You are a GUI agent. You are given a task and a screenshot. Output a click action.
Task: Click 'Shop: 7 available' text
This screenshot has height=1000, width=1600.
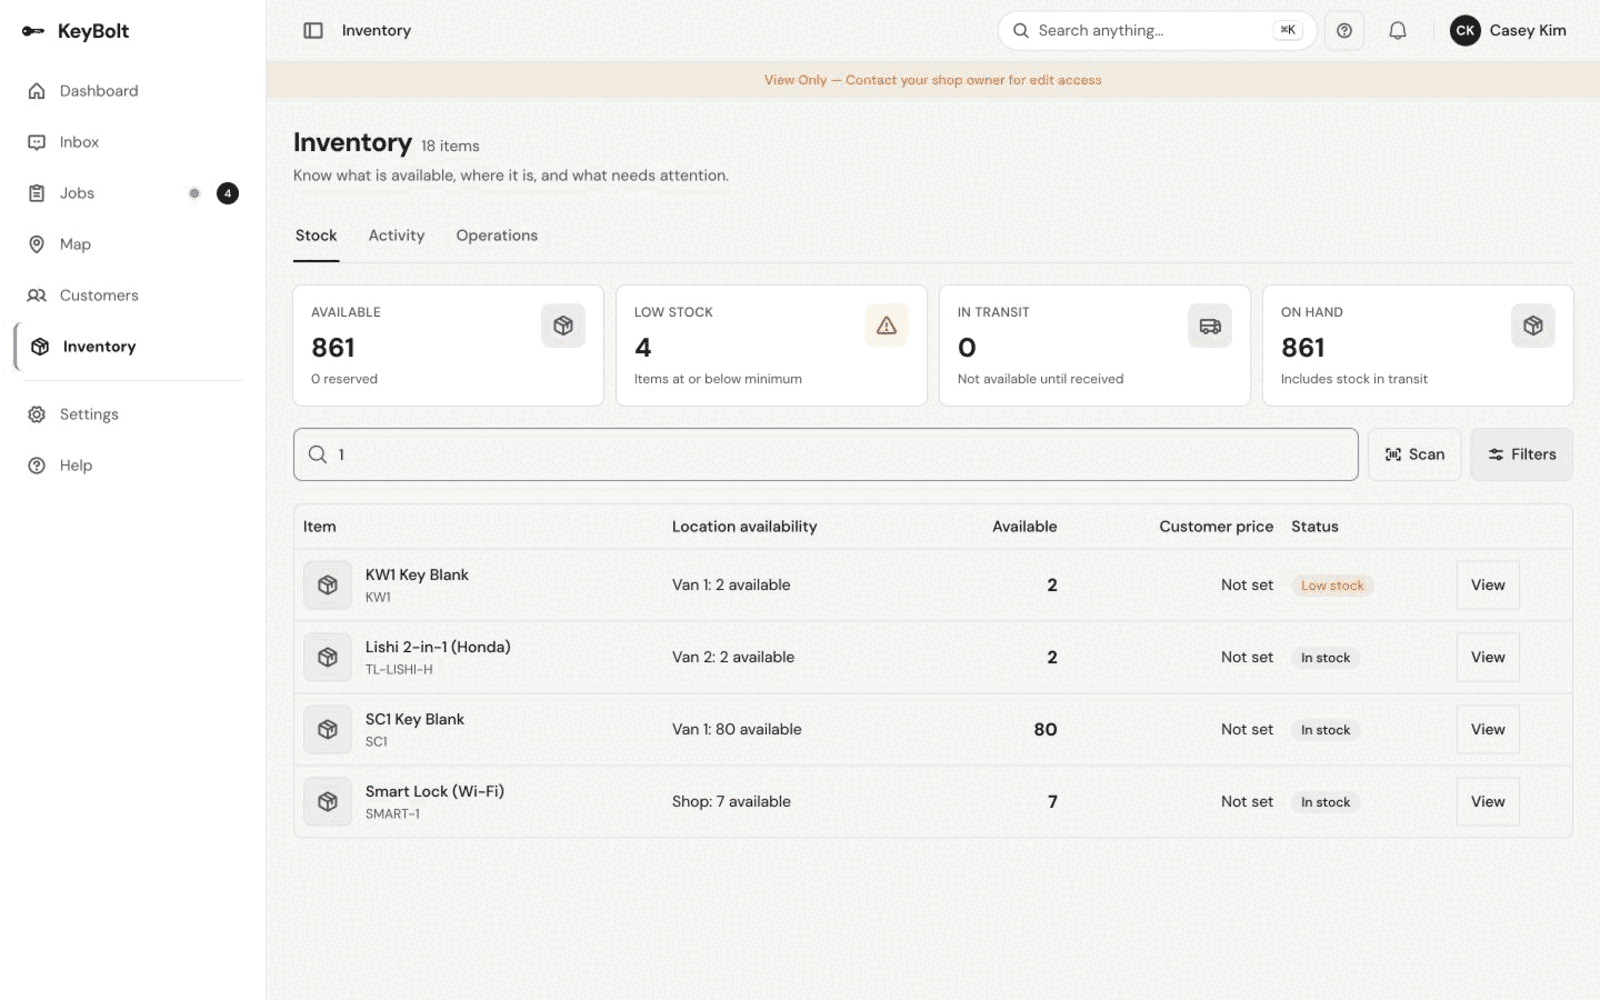(x=731, y=801)
